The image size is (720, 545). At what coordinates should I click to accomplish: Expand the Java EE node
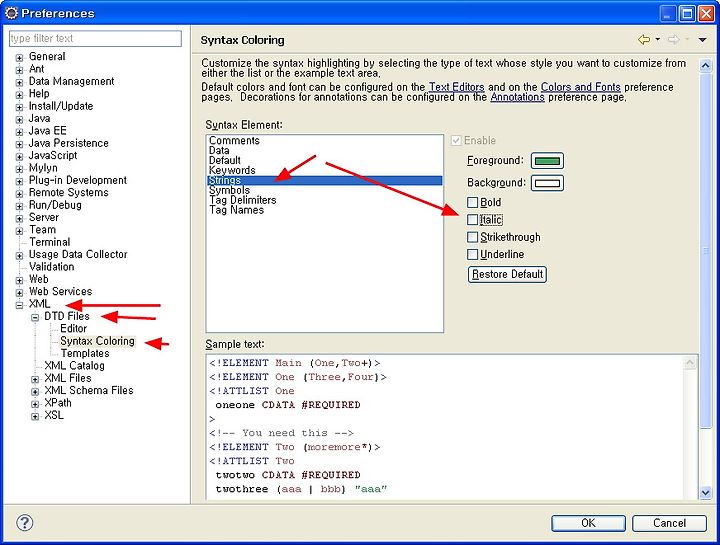point(19,132)
